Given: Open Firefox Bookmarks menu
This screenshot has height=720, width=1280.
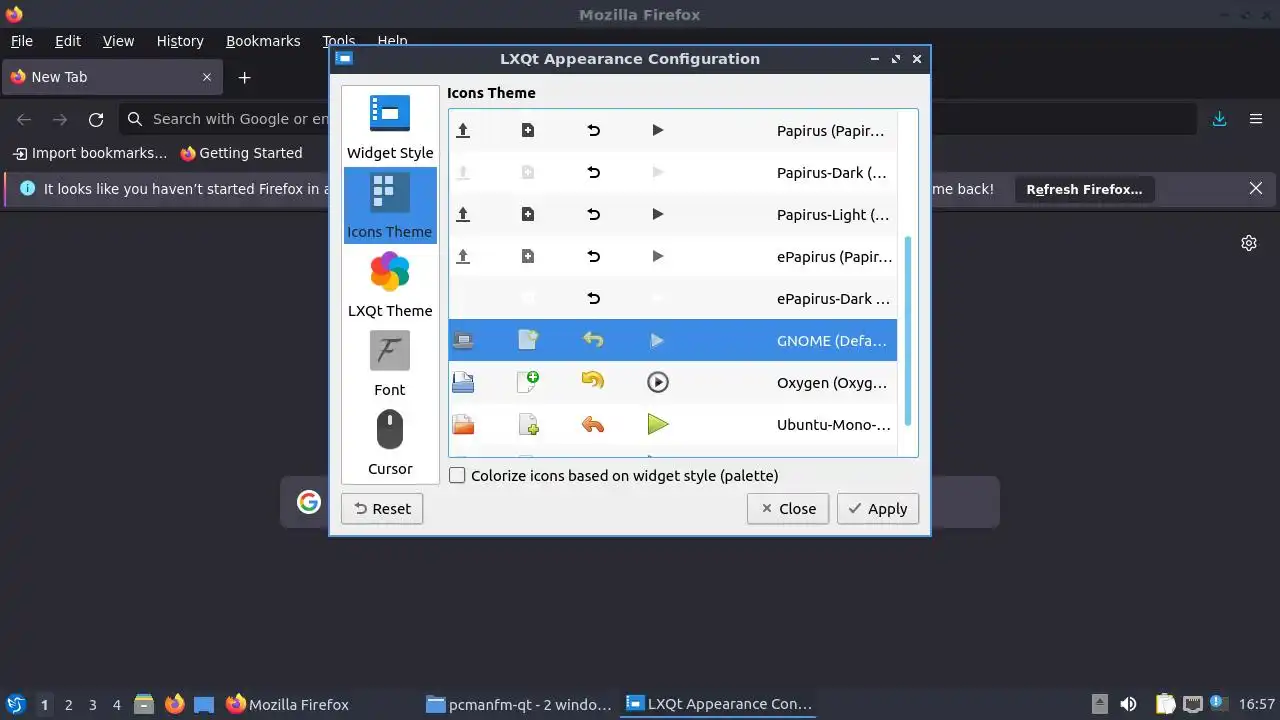Looking at the screenshot, I should 263,41.
